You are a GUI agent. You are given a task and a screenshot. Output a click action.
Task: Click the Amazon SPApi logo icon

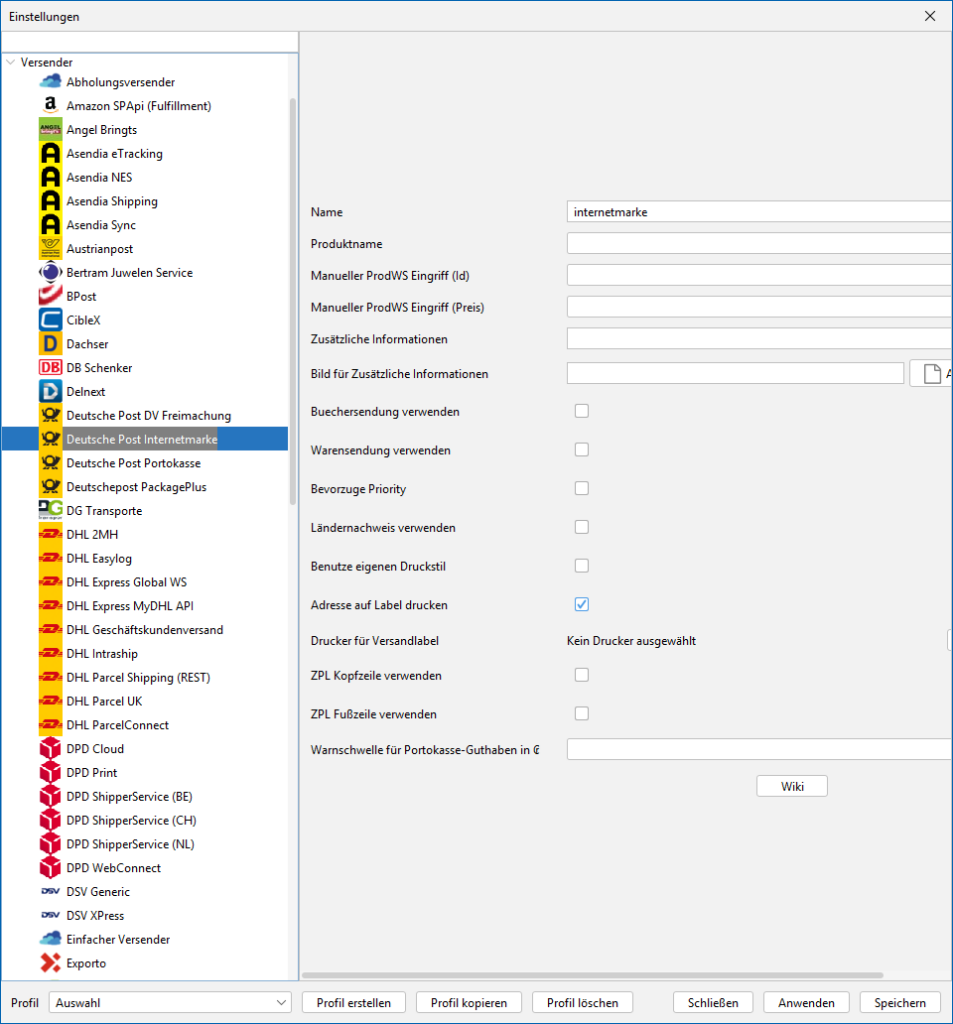50,106
